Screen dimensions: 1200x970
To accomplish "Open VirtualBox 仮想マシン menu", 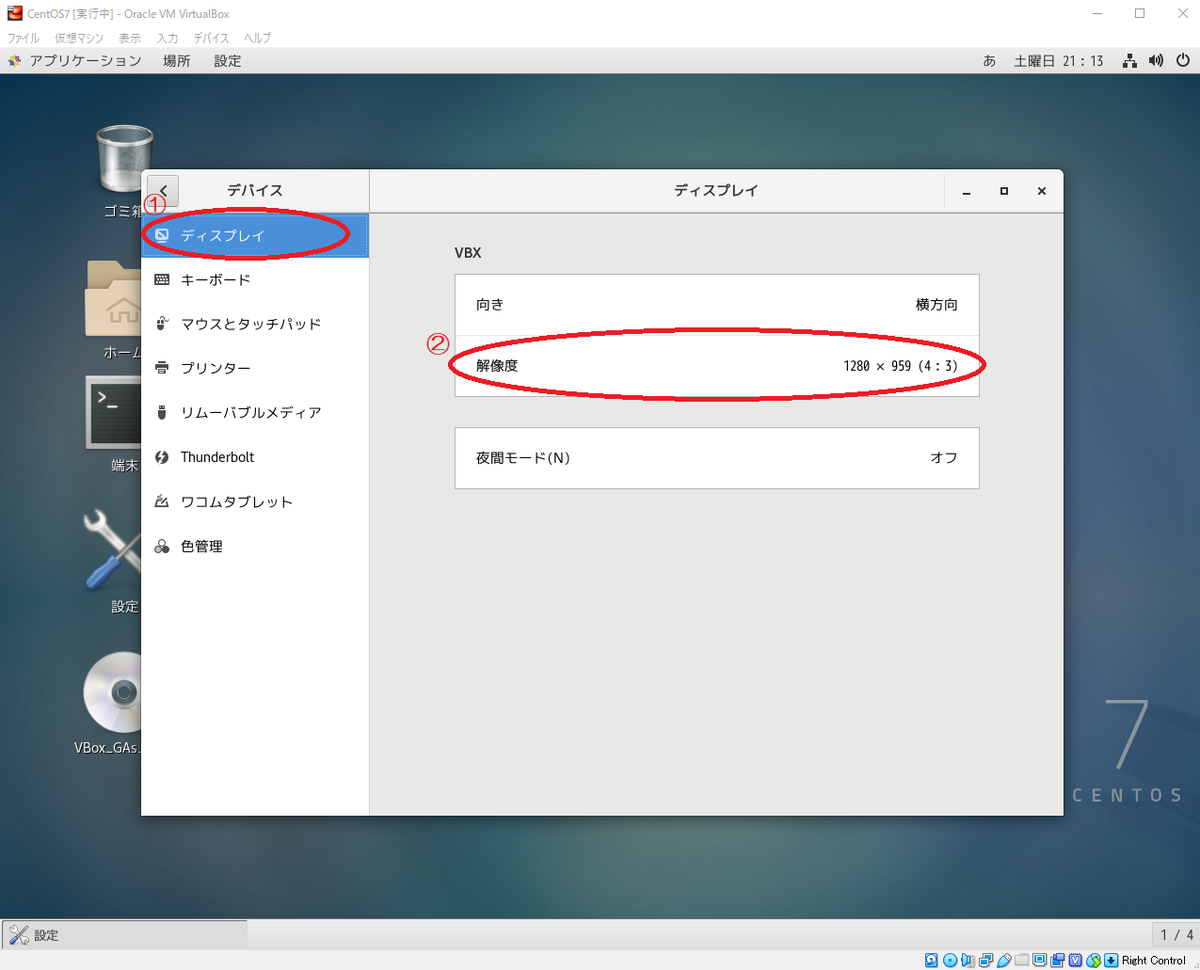I will pyautogui.click(x=79, y=38).
